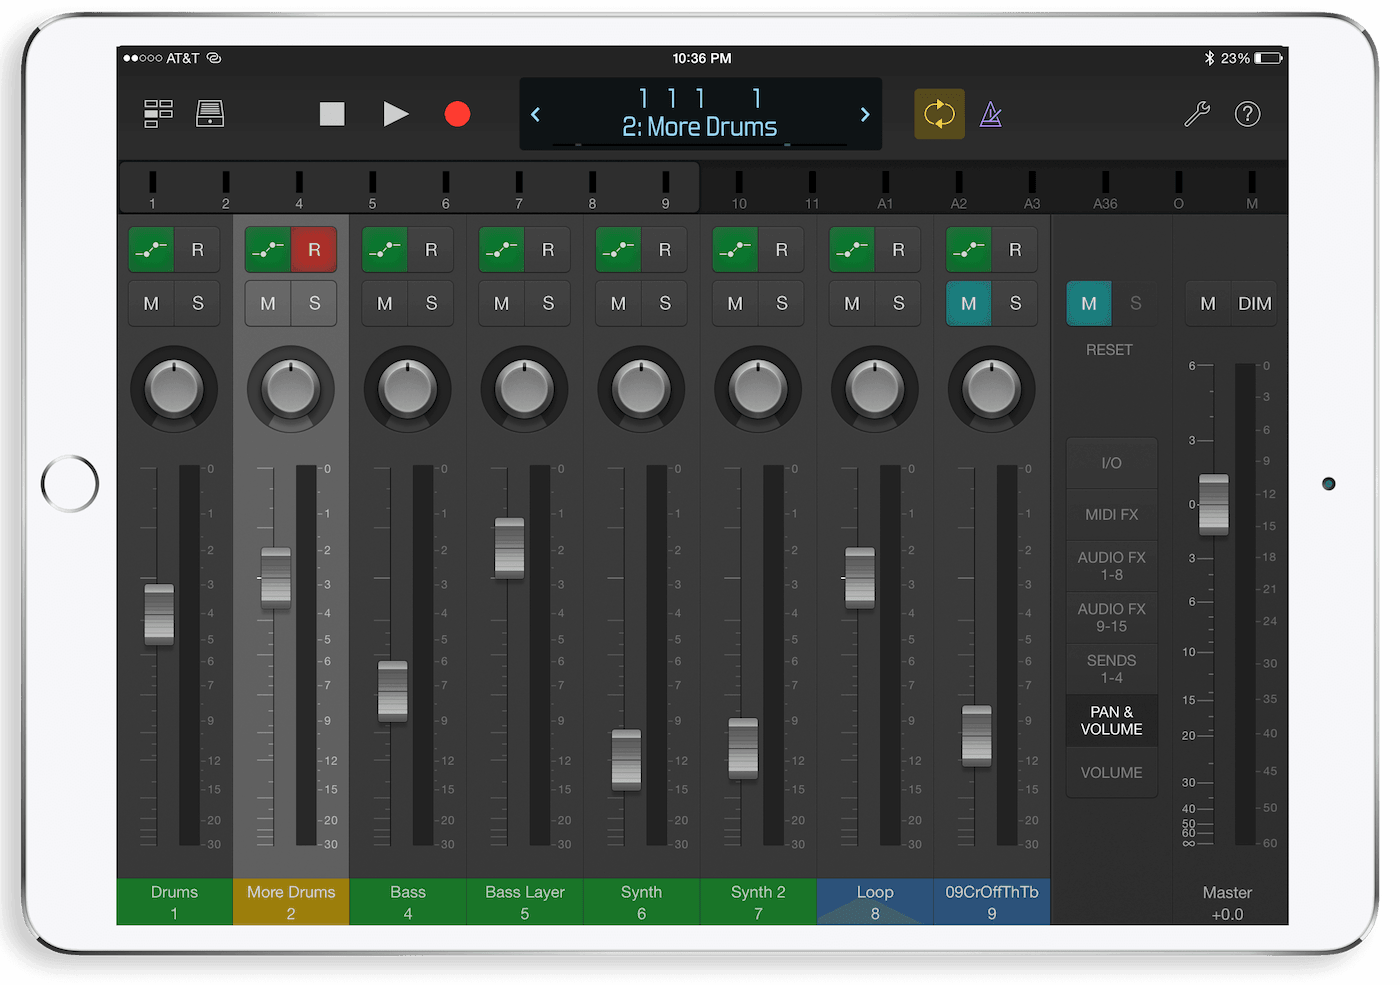Open settings using the wrench icon

click(1197, 114)
